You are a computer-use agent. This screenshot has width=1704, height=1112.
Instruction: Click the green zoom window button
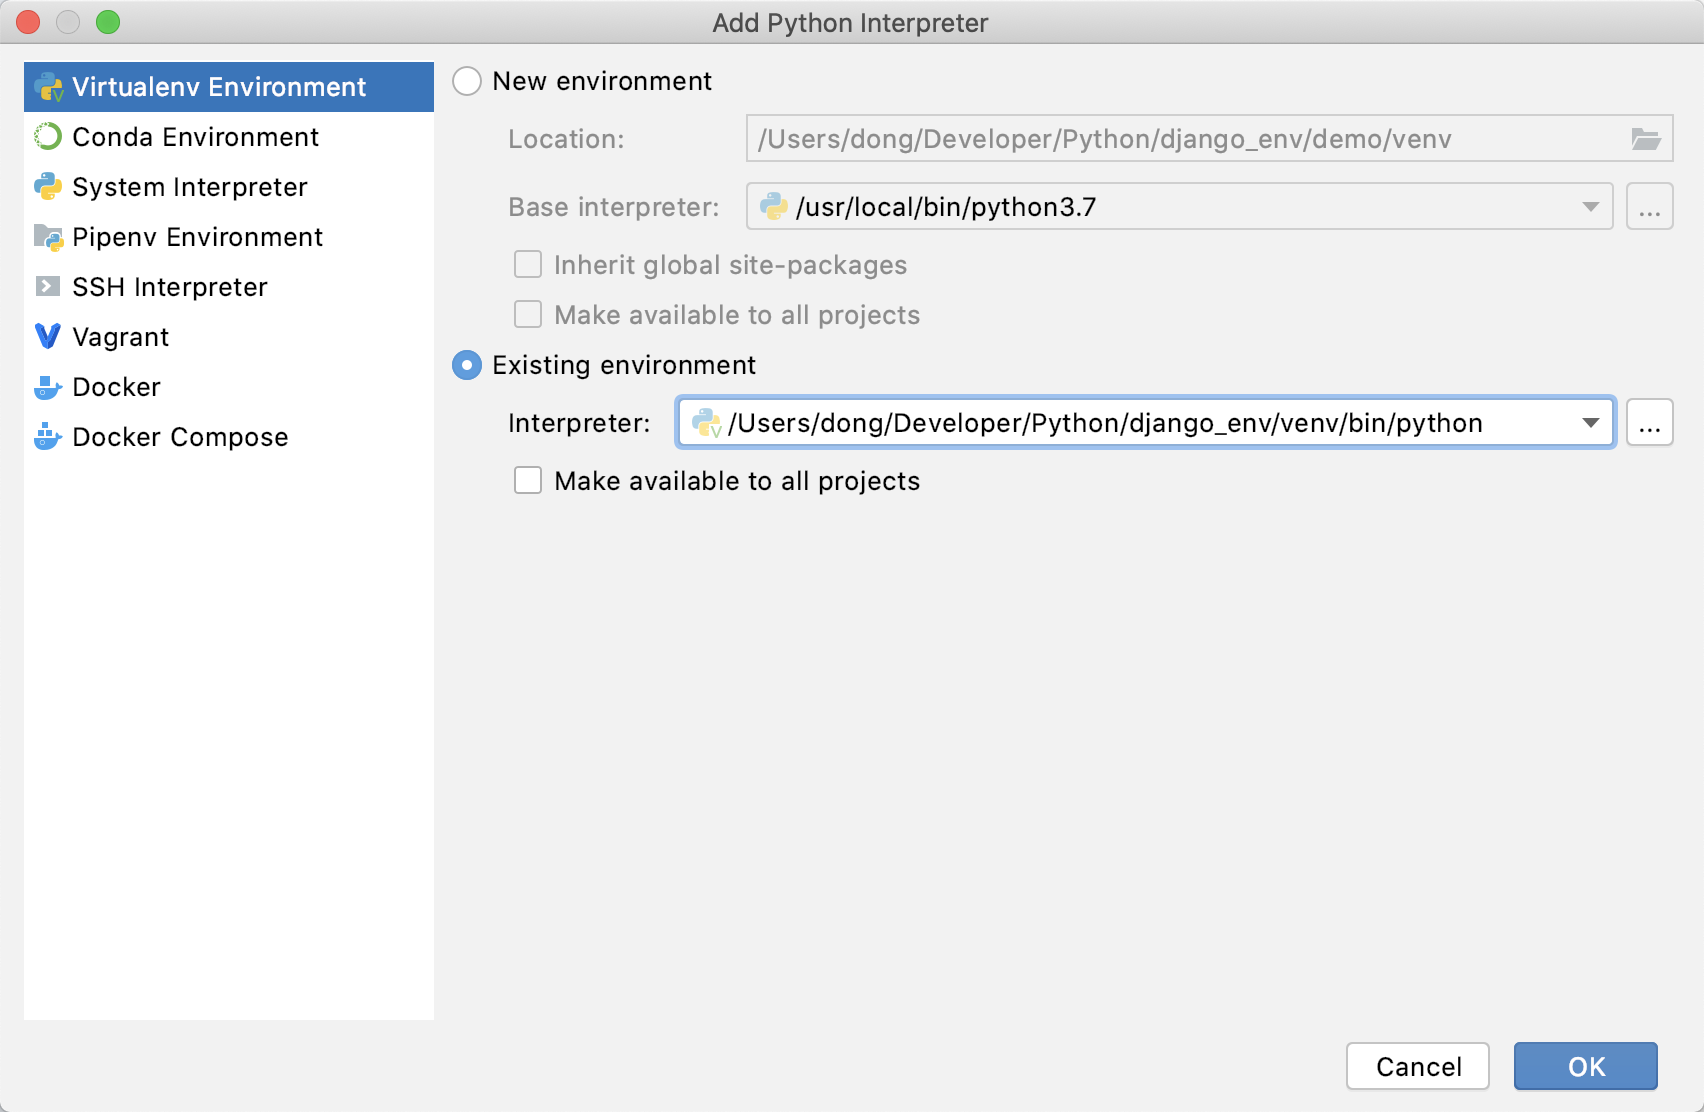click(x=108, y=22)
